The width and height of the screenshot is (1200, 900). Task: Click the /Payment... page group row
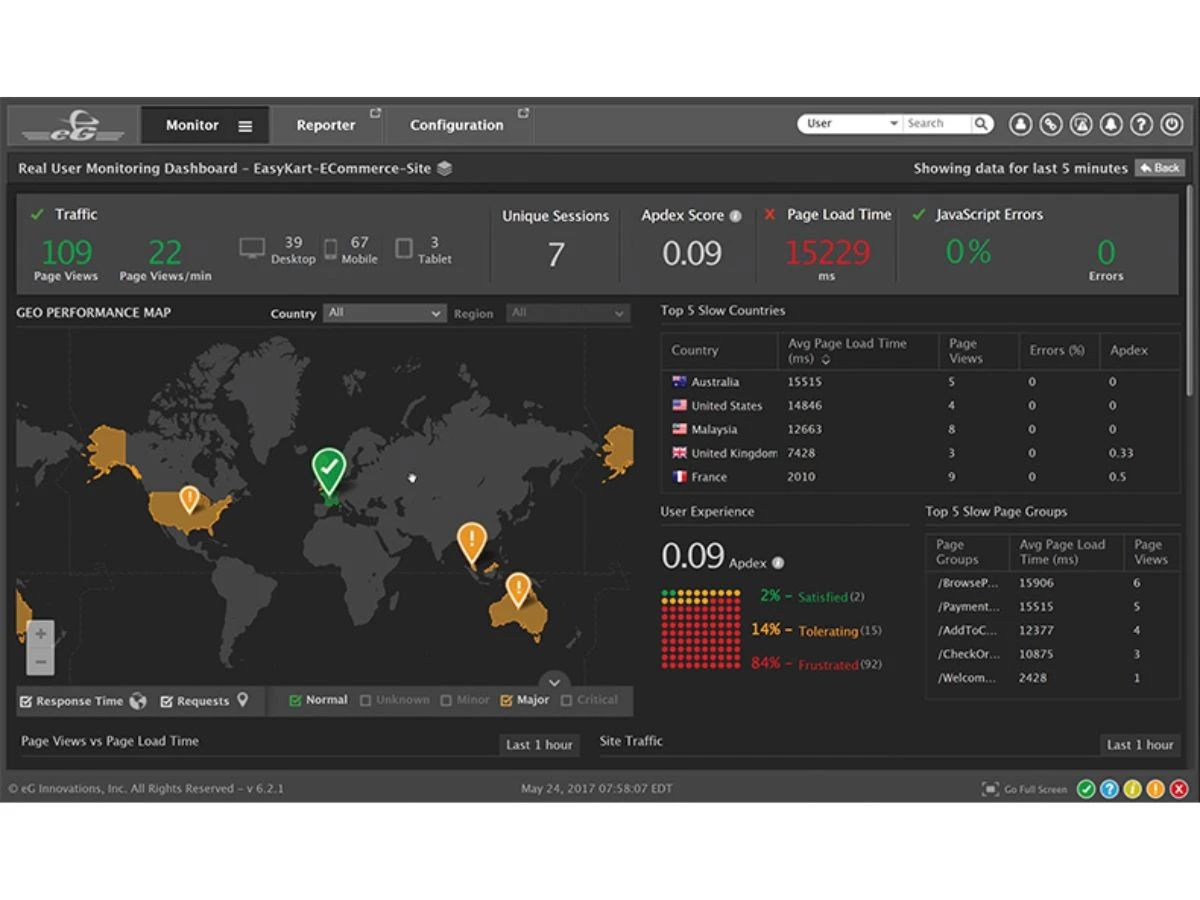(1053, 607)
